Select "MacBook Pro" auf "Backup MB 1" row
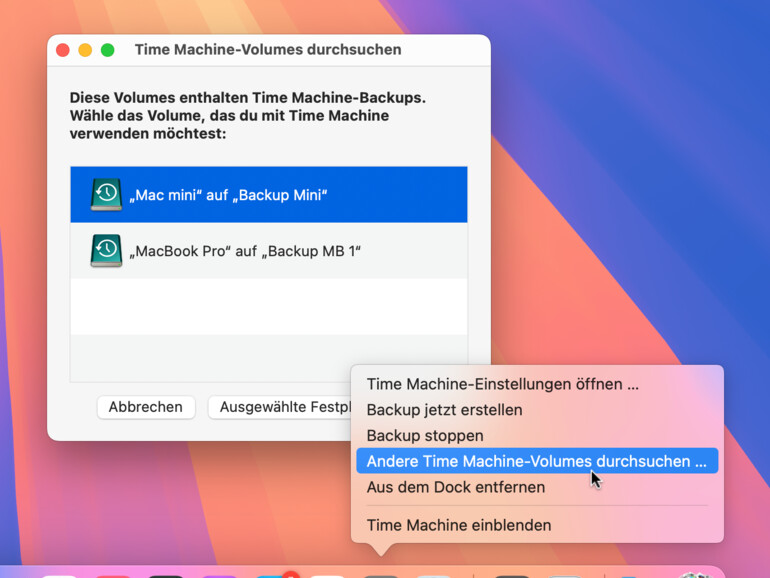Image resolution: width=770 pixels, height=578 pixels. coord(269,251)
